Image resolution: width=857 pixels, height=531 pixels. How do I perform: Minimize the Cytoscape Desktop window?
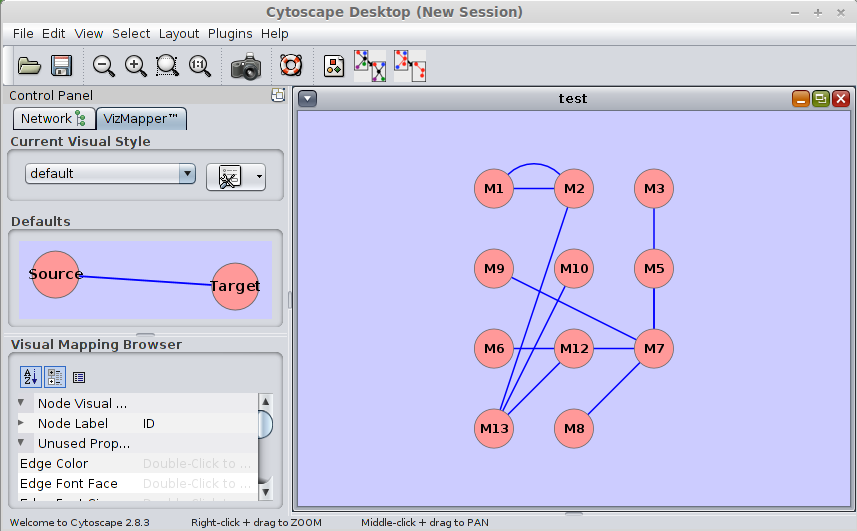point(795,13)
